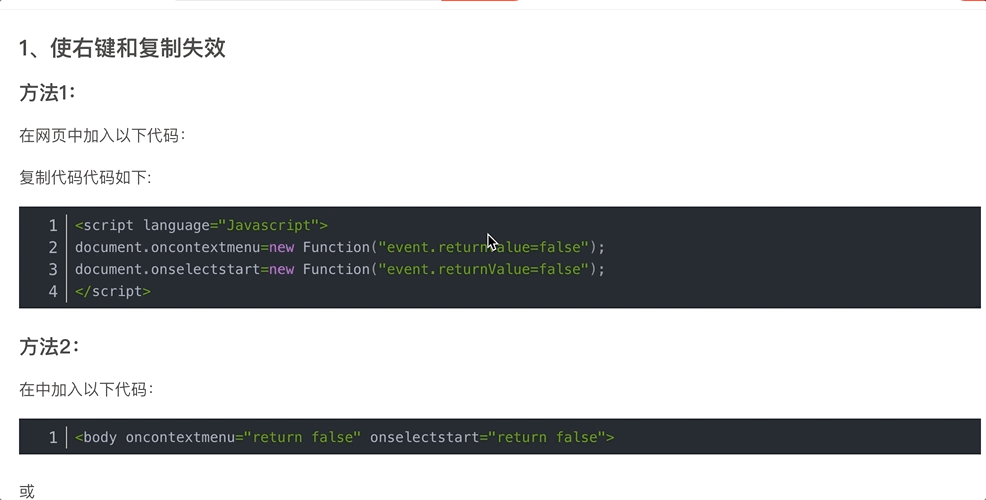Click the green "Javascript" string value

269,225
